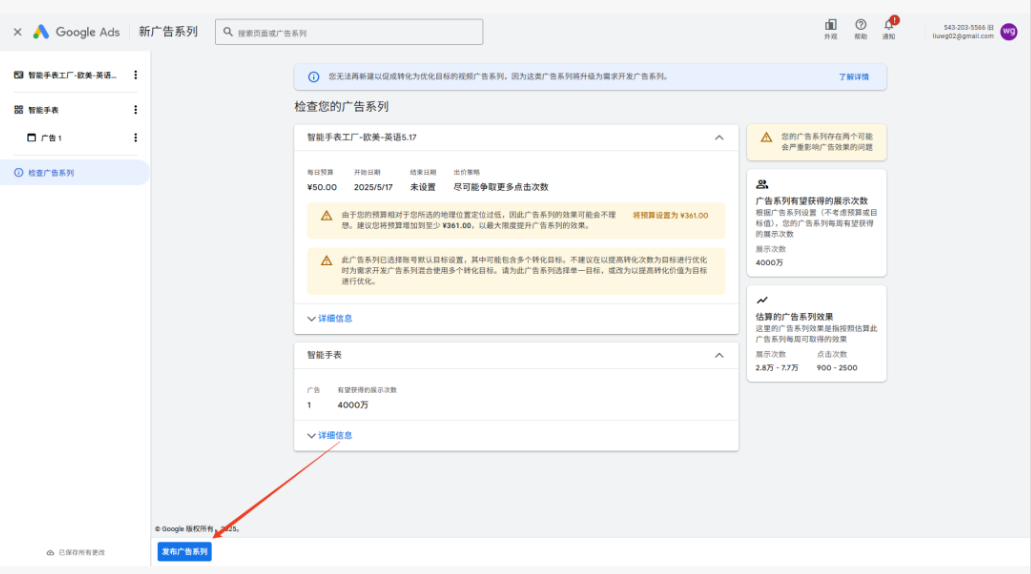Close the new campaign editor
1031x574 pixels.
pos(18,32)
